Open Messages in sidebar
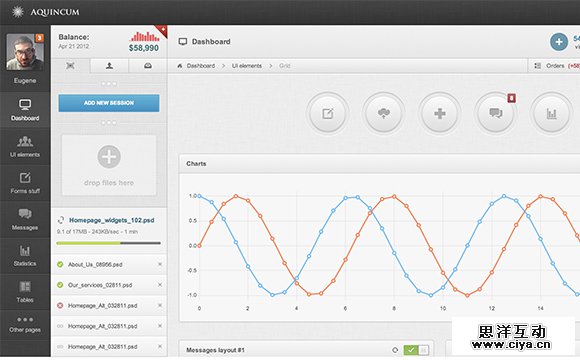The image size is (580, 360). [x=25, y=219]
